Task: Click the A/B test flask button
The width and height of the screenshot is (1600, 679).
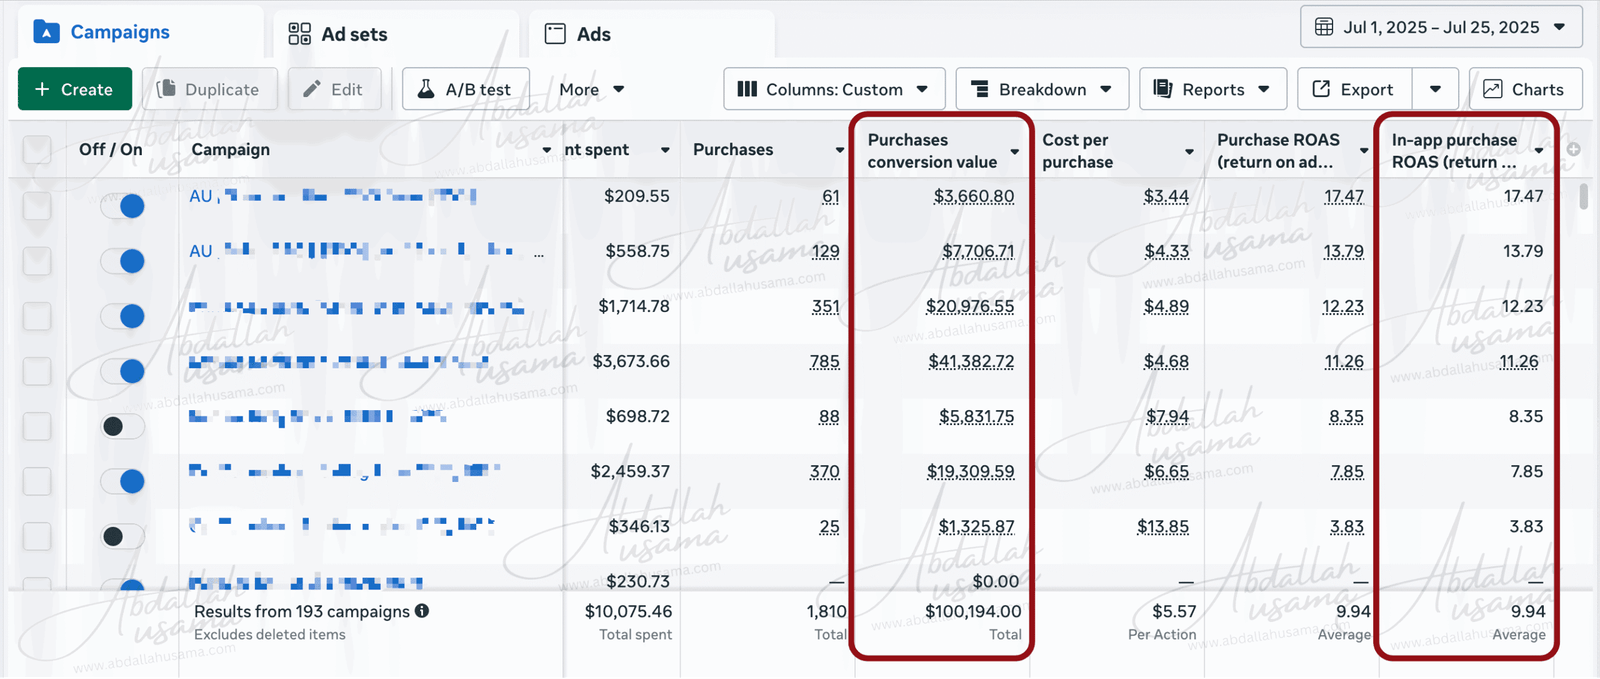Action: 465,89
